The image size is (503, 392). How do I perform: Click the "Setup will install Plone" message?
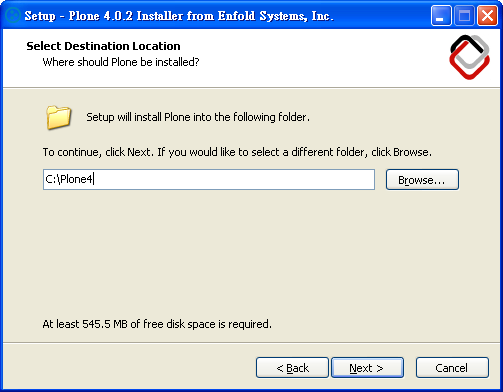point(198,117)
